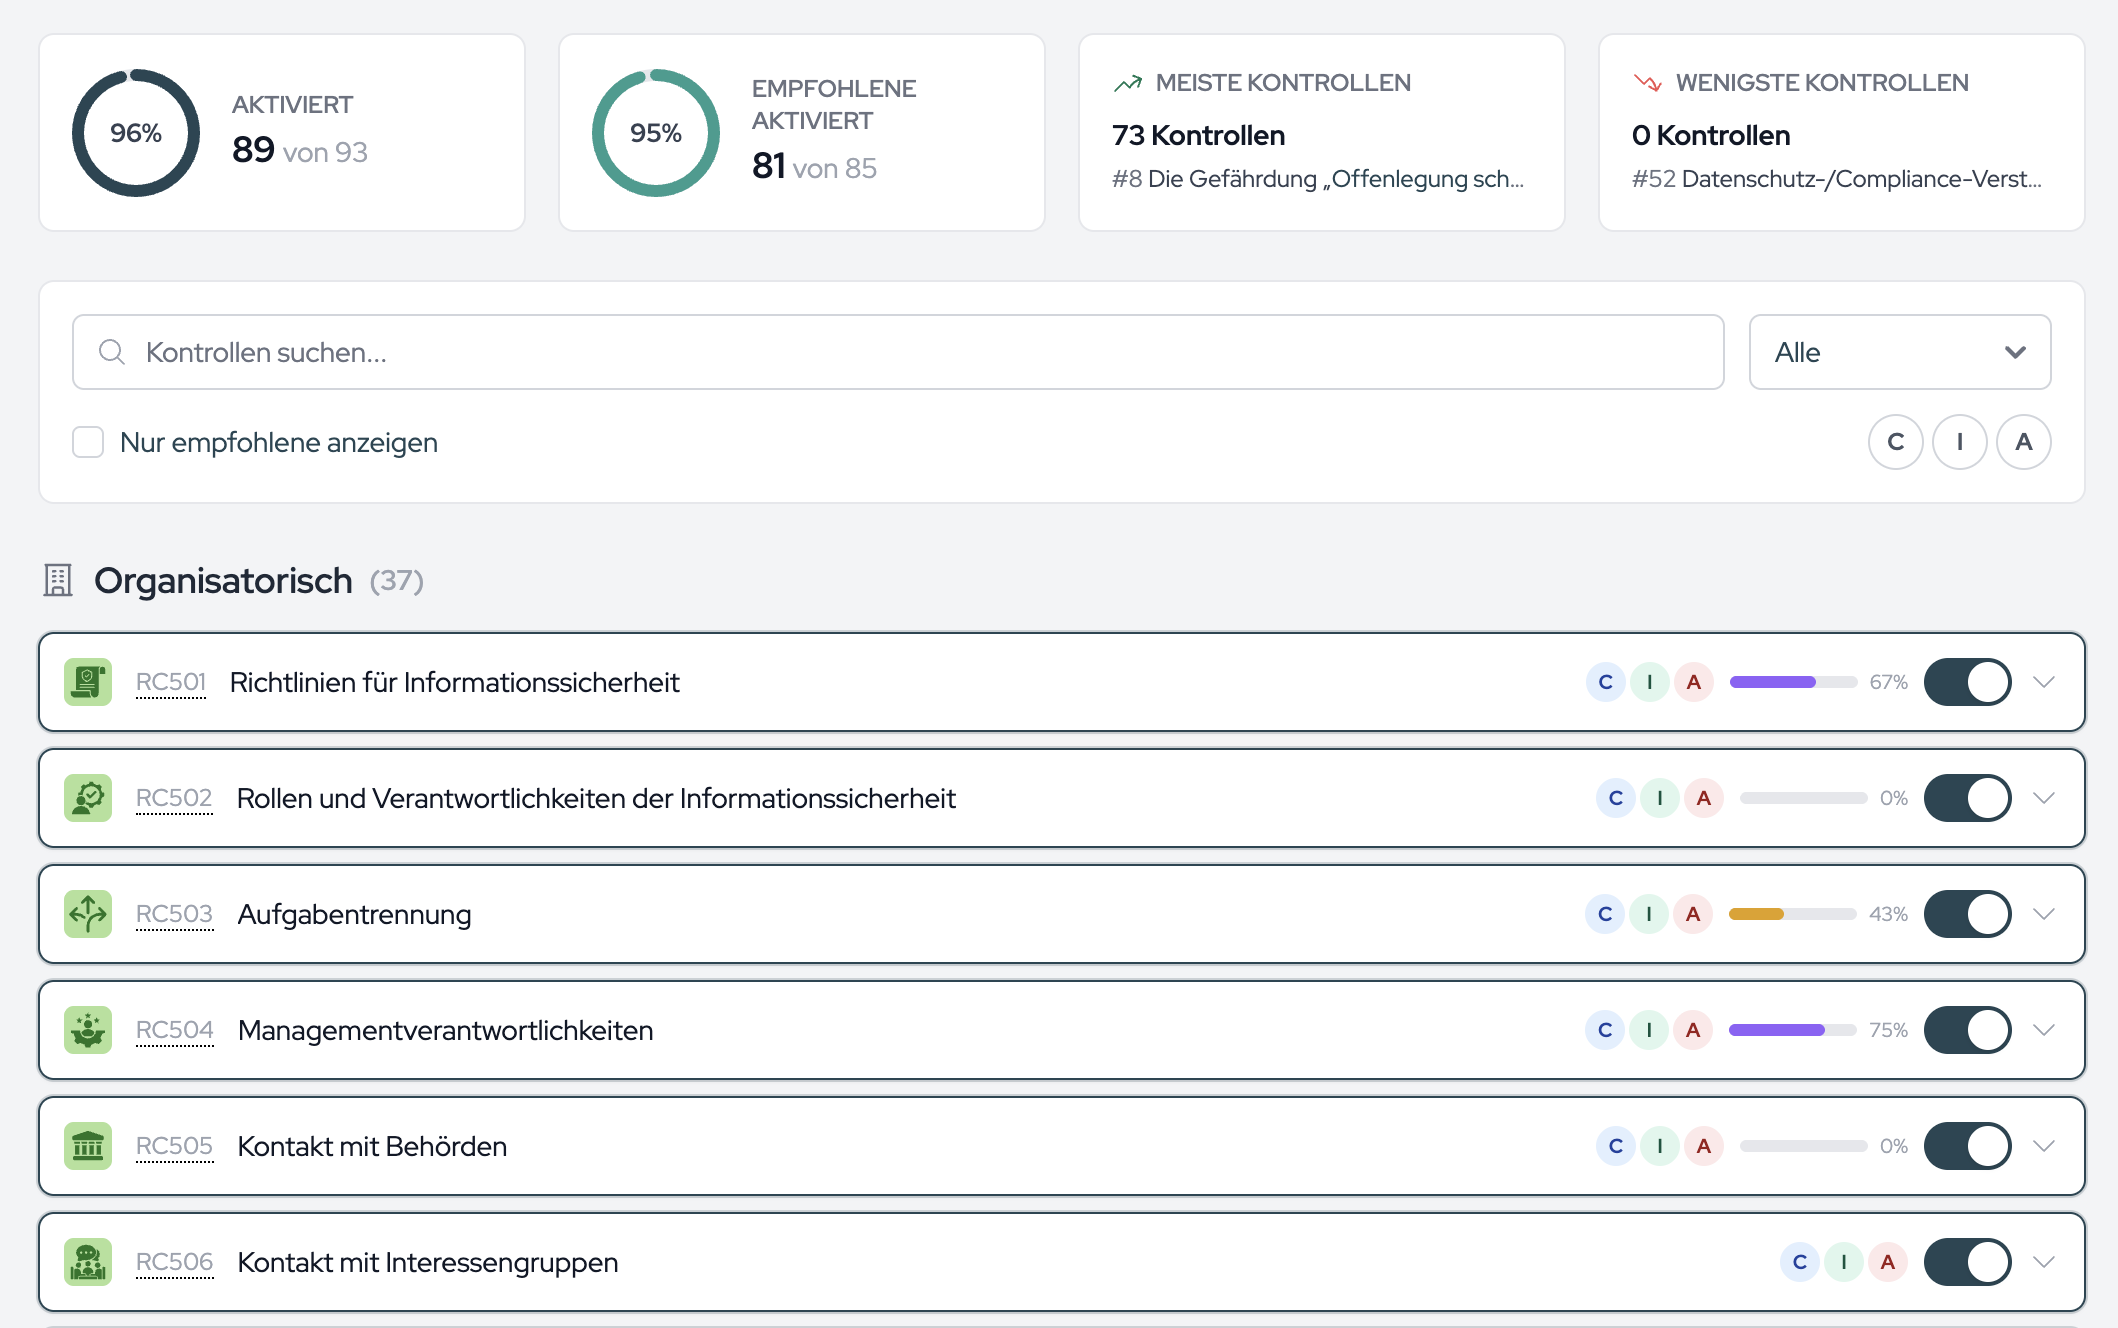2118x1328 pixels.
Task: Click the RC504 75% progress bar
Action: pos(1793,1030)
